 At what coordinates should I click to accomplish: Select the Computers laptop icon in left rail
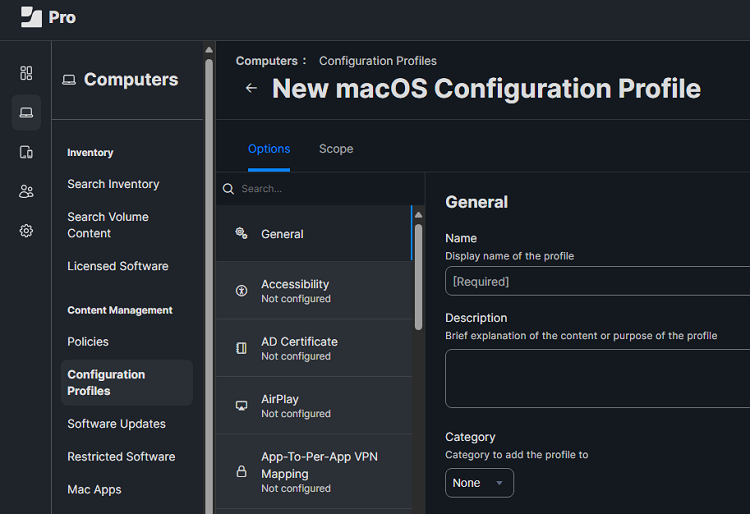(26, 112)
